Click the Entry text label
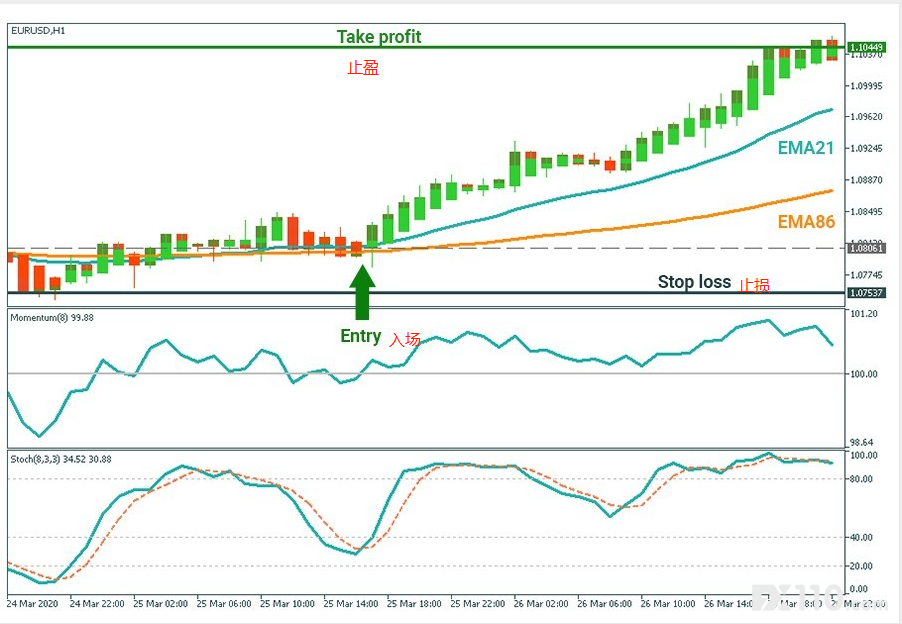This screenshot has height=624, width=902. coord(360,336)
